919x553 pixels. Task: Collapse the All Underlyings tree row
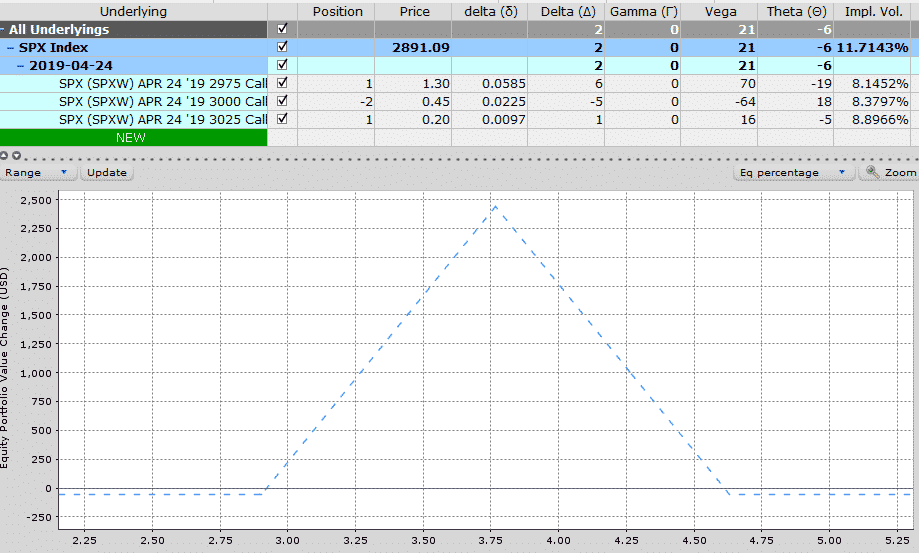[x=4, y=30]
